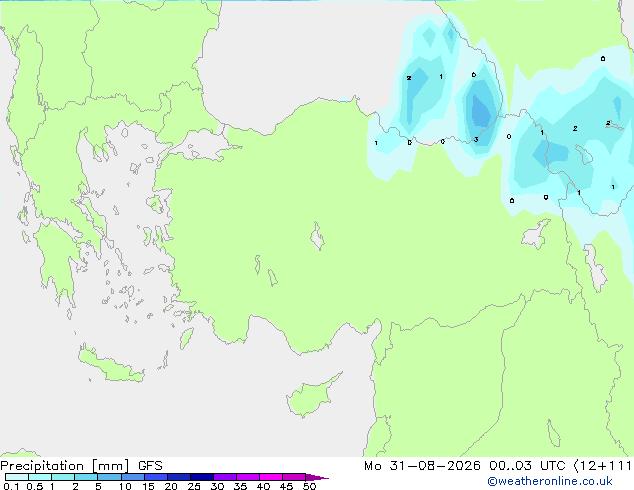Image resolution: width=634 pixels, height=490 pixels.
Task: Select the 25–30 mm dark blue swatch
Action: (x=202, y=477)
